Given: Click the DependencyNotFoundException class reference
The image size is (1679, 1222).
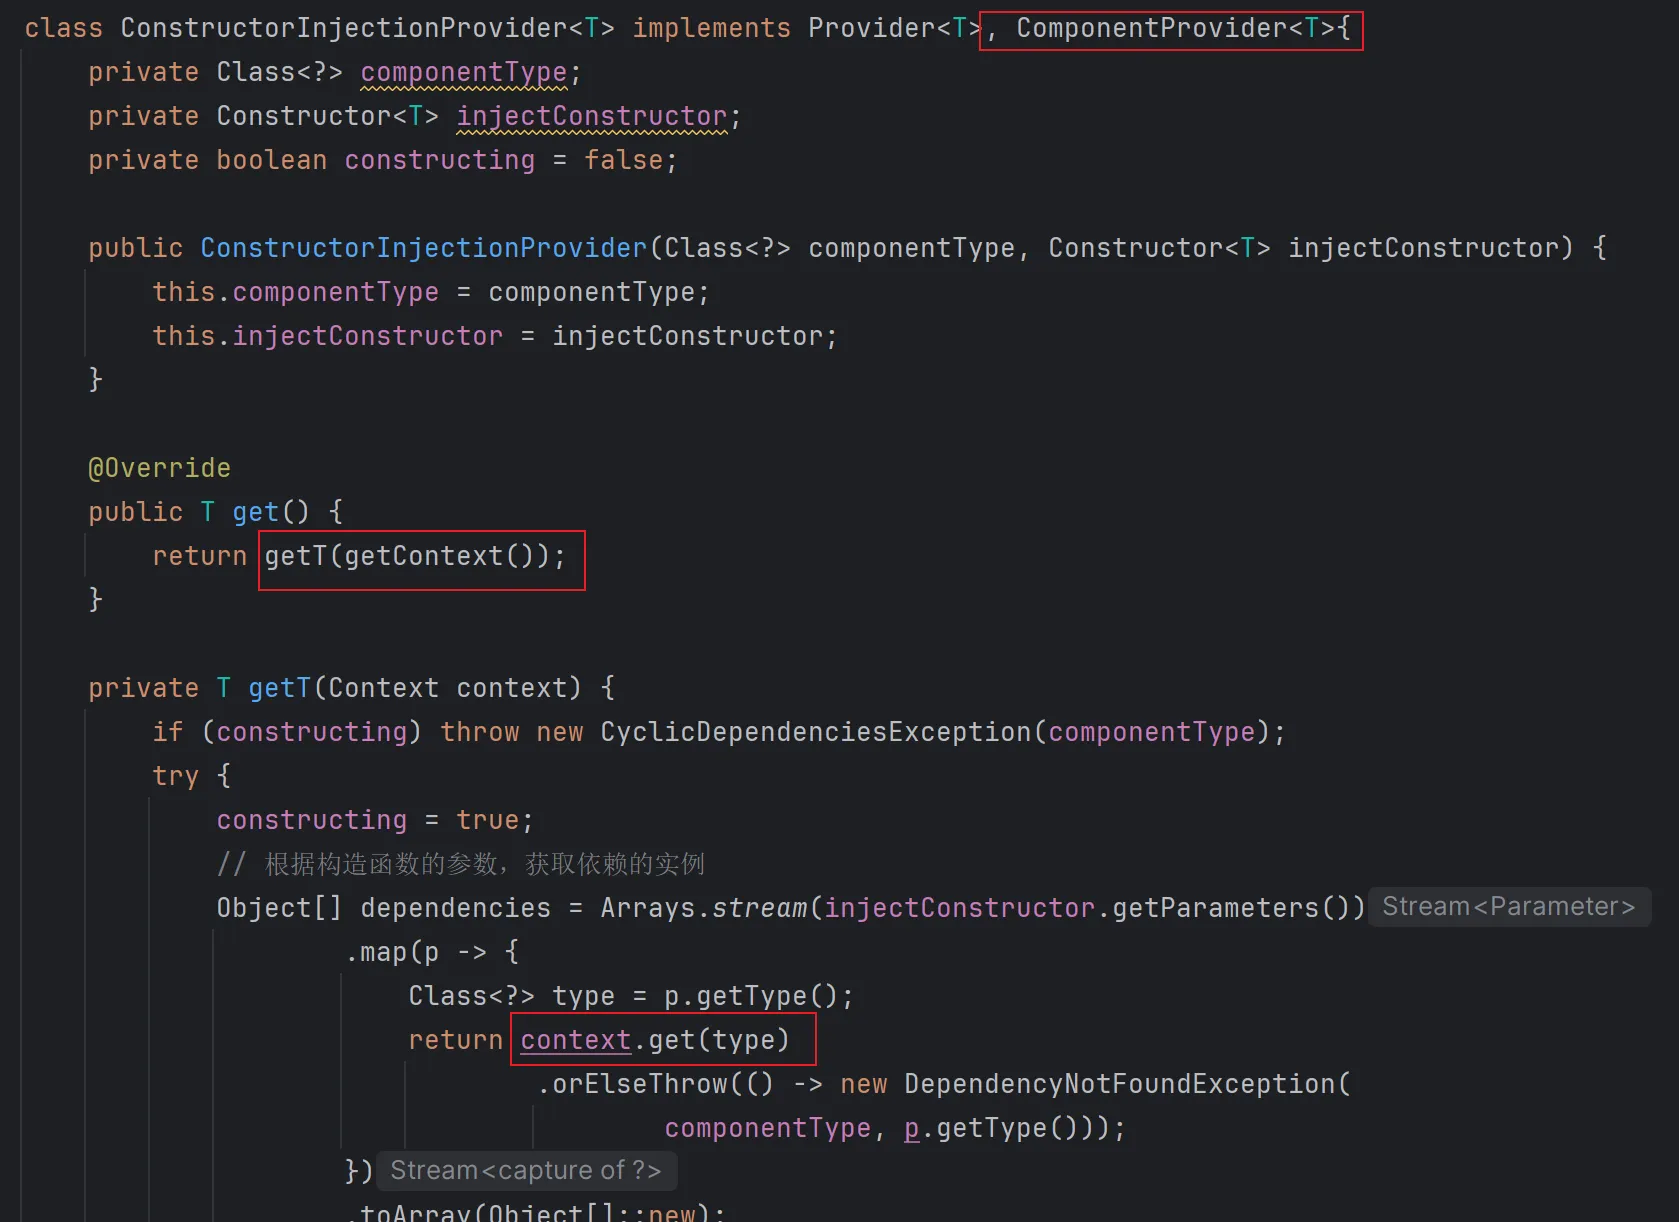Looking at the screenshot, I should click(1119, 1084).
